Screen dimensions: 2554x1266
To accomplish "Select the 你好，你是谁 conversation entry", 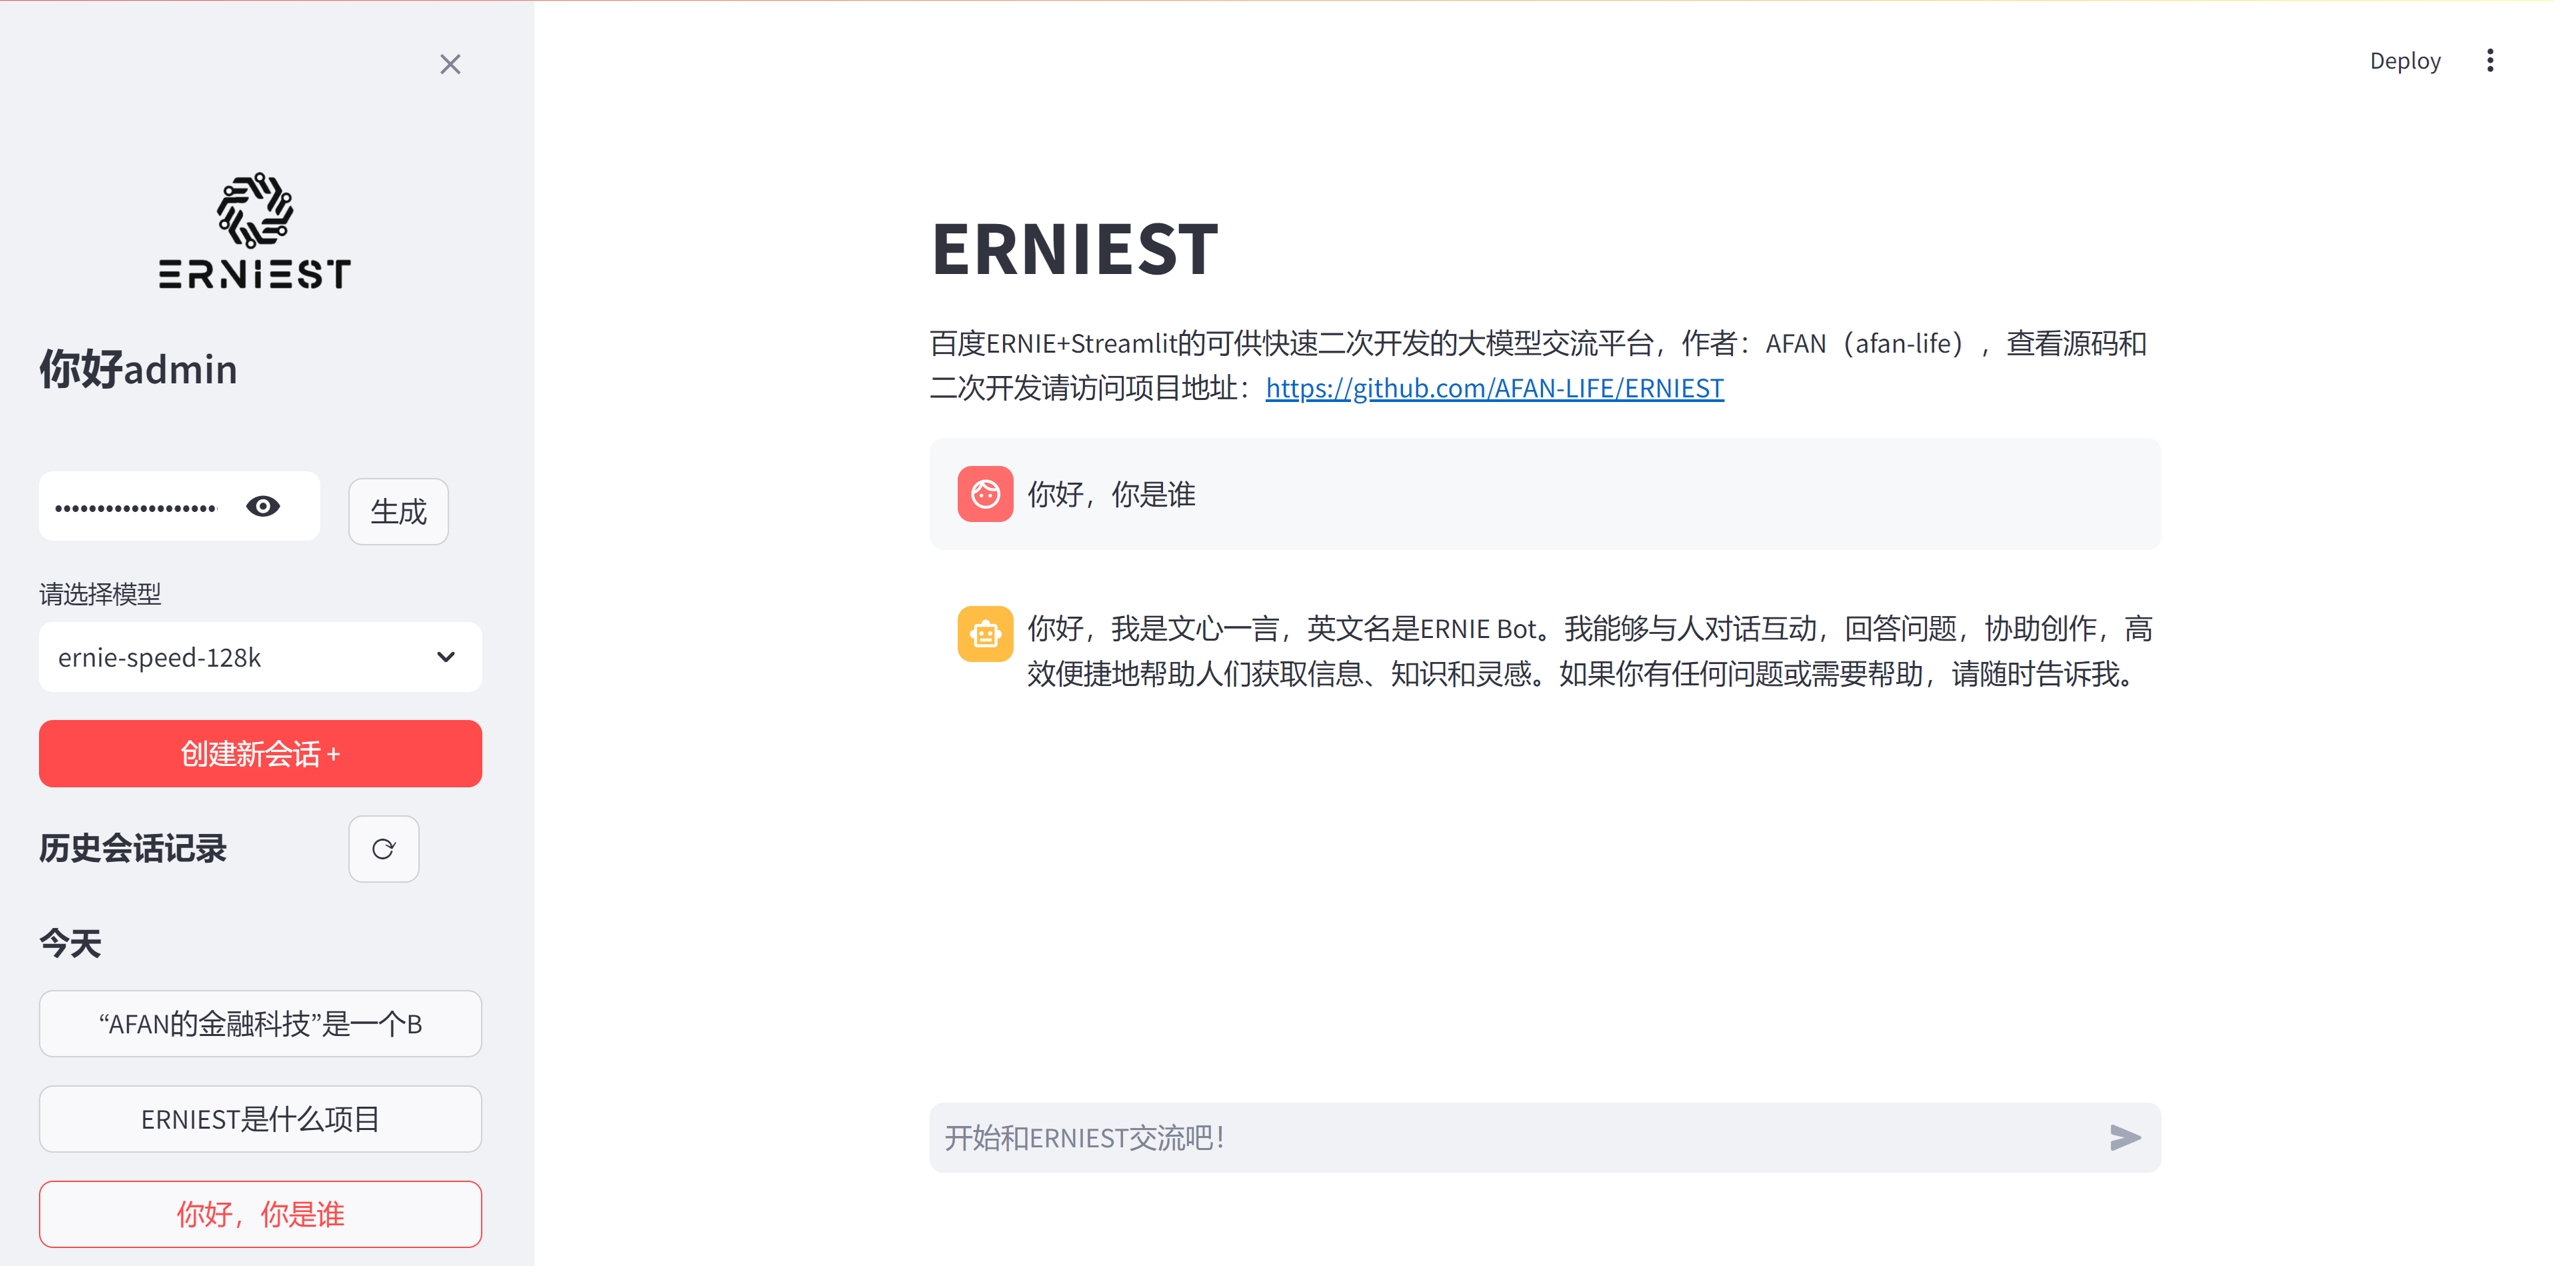I will click(x=260, y=1214).
